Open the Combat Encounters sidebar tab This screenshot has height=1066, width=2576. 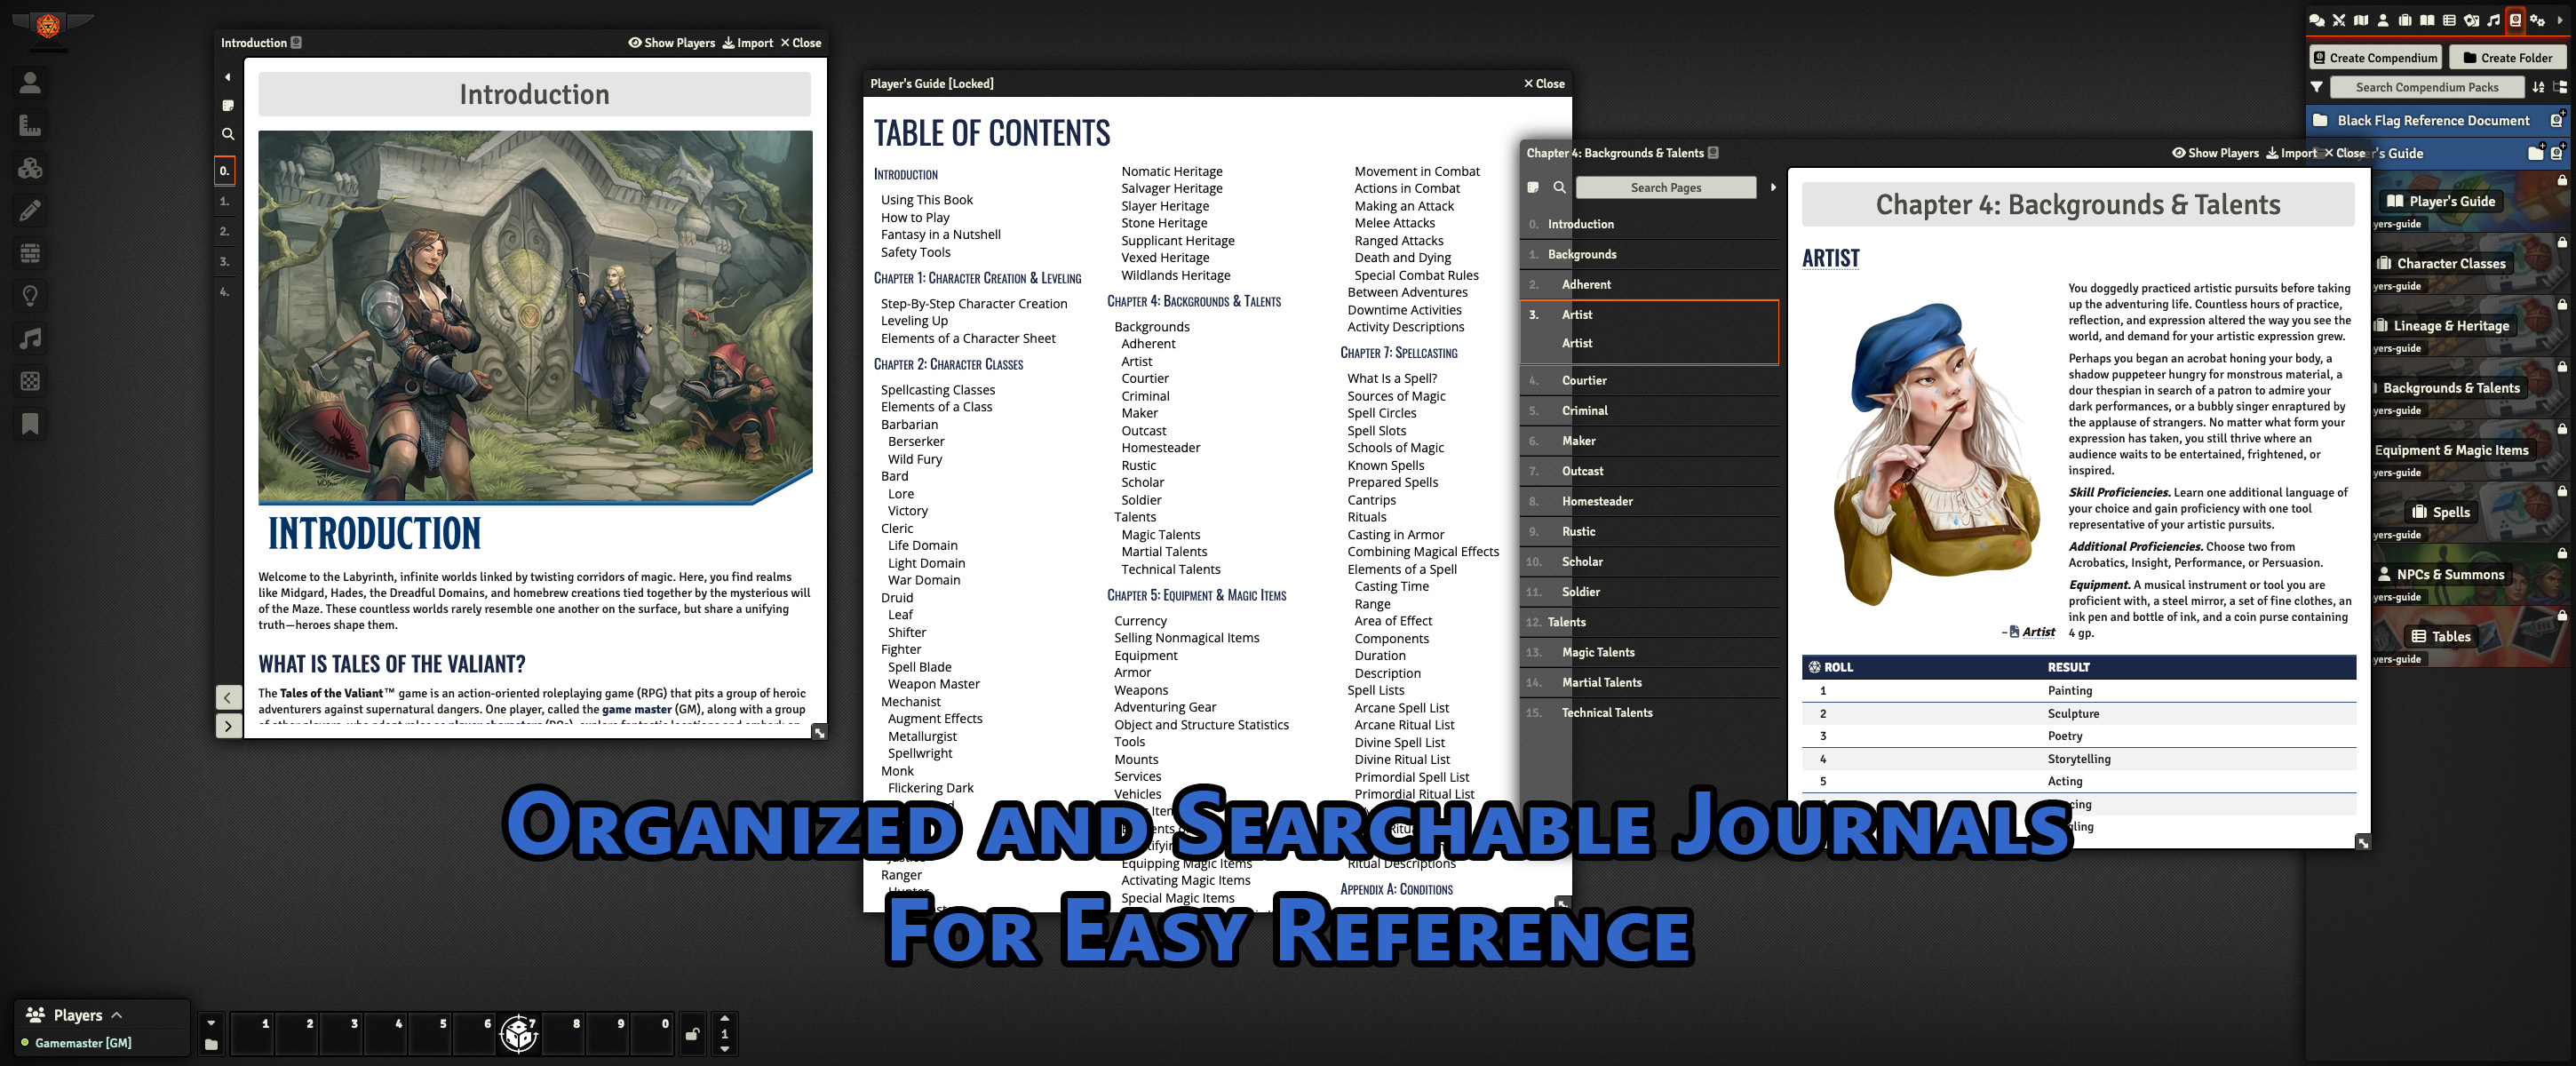[x=2339, y=20]
